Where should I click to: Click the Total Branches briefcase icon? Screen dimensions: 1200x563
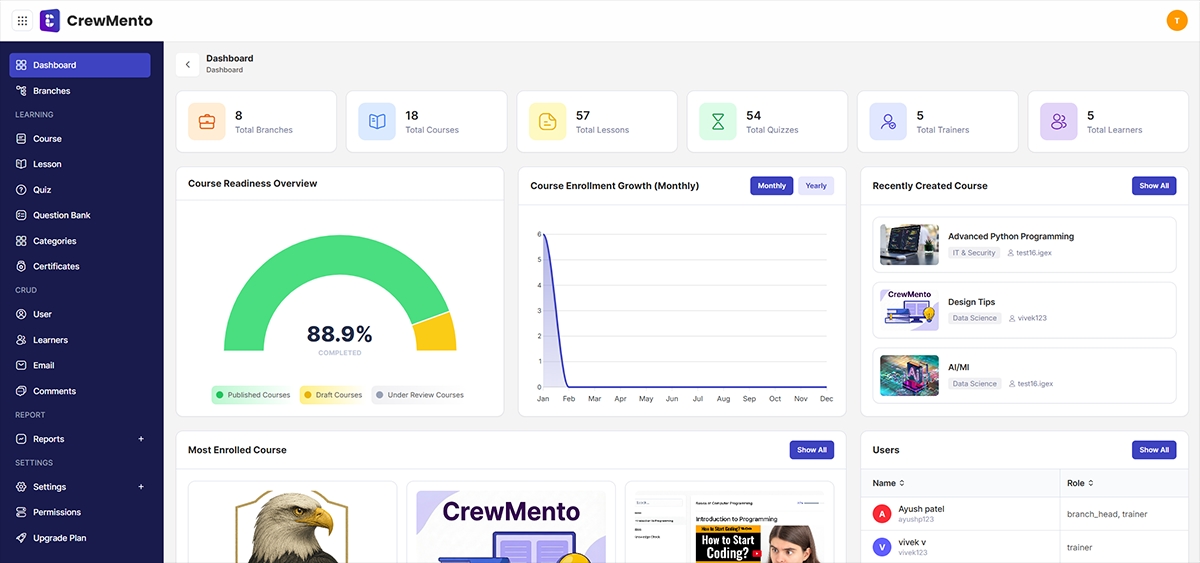[207, 122]
